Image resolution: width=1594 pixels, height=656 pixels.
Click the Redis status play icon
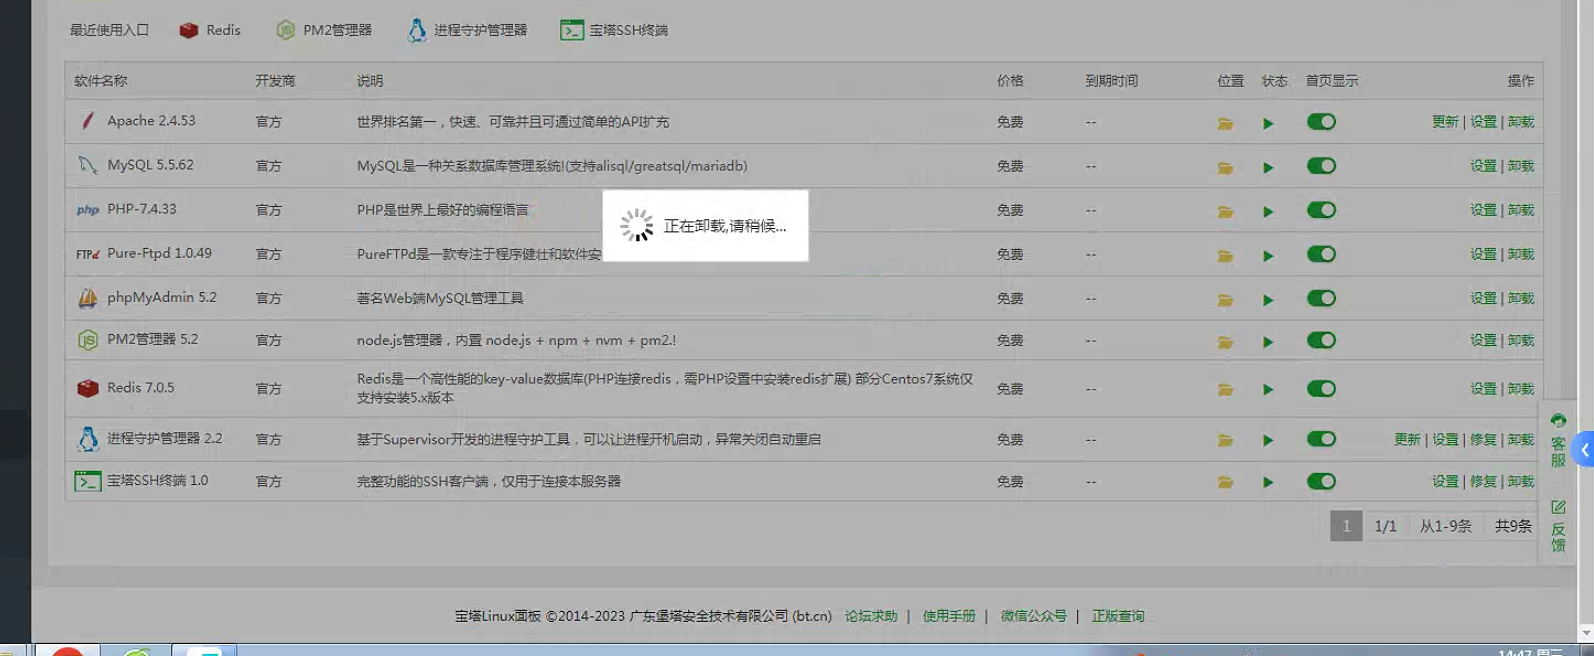pos(1268,389)
